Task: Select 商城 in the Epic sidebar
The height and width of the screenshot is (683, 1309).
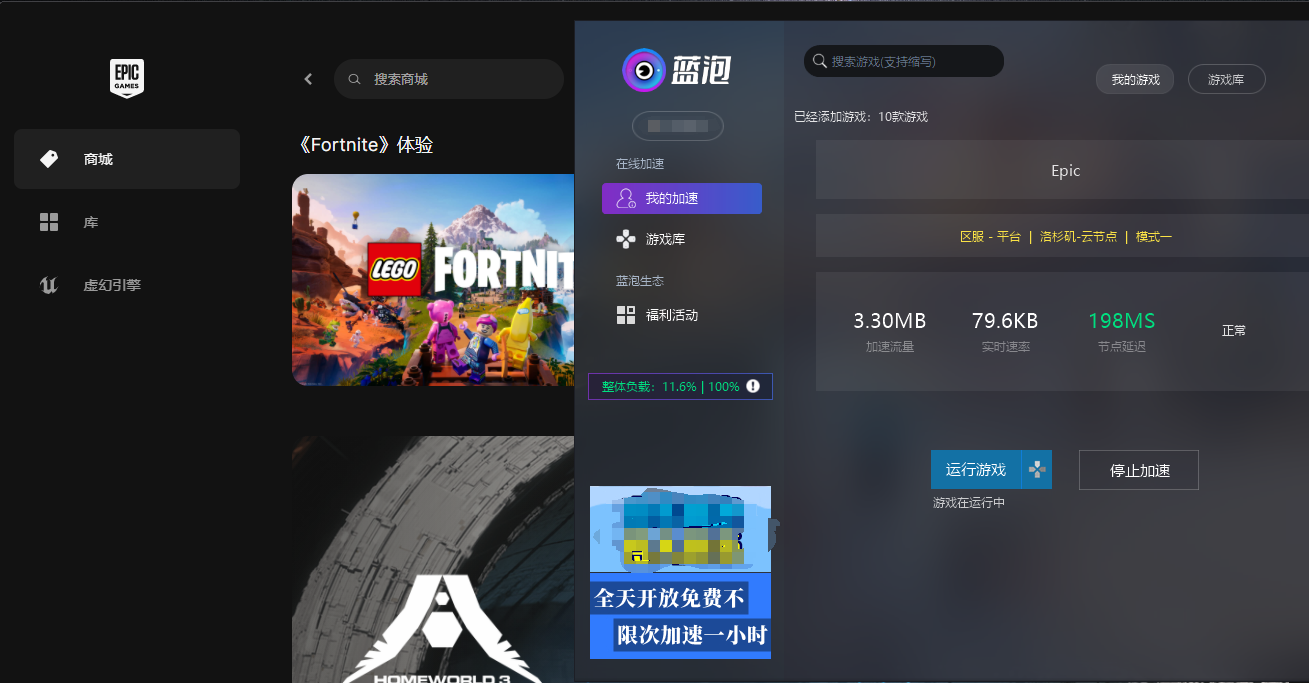Action: pos(127,159)
